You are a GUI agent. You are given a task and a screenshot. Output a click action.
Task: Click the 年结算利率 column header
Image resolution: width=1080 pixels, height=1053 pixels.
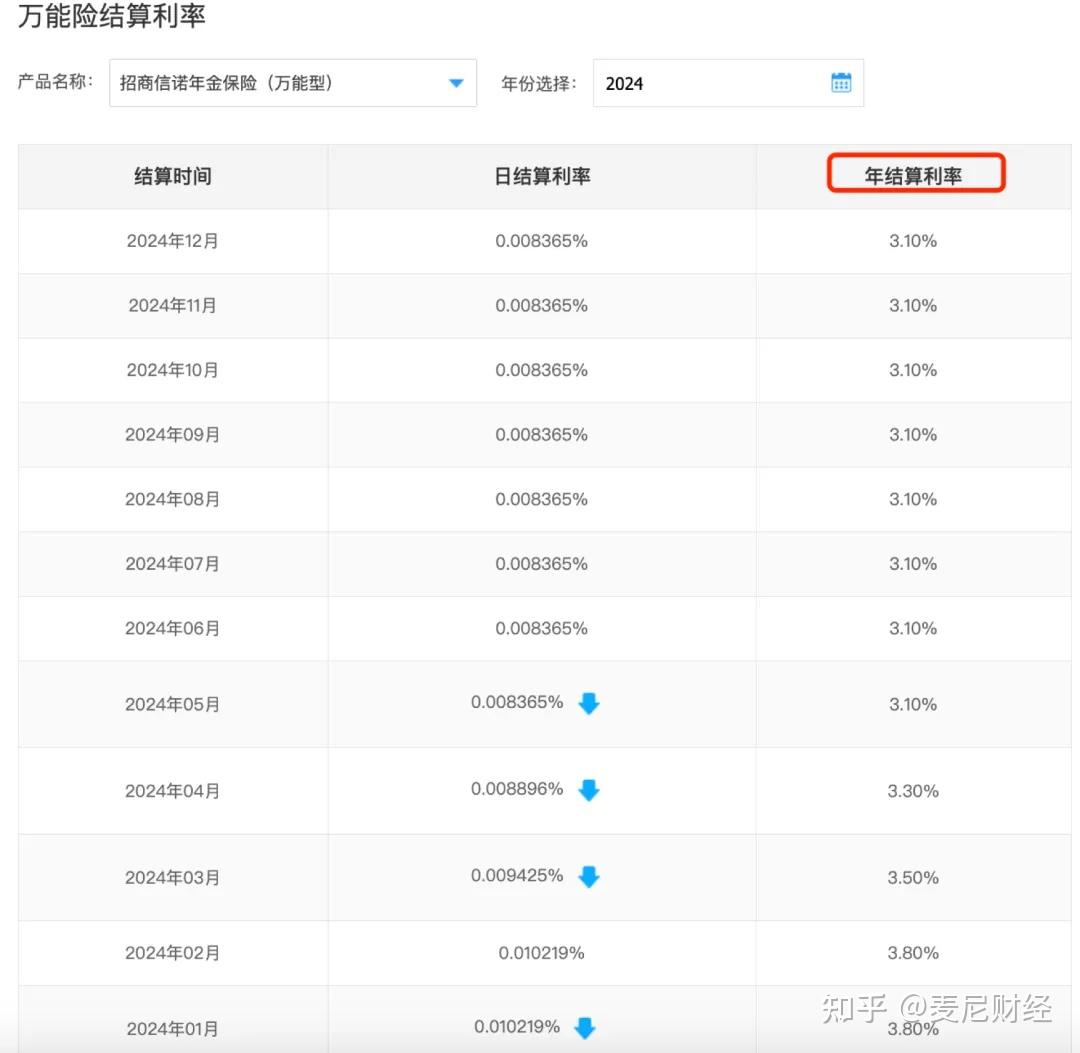913,176
